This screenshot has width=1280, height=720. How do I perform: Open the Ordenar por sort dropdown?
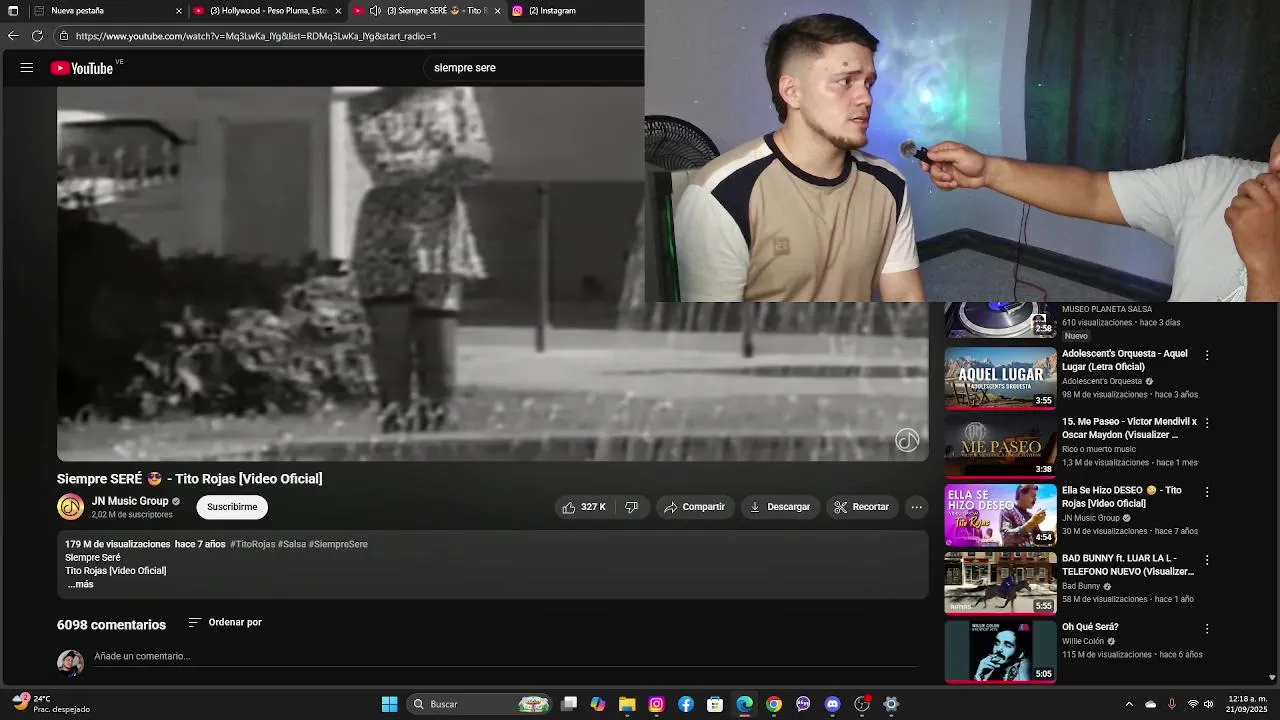coord(225,622)
